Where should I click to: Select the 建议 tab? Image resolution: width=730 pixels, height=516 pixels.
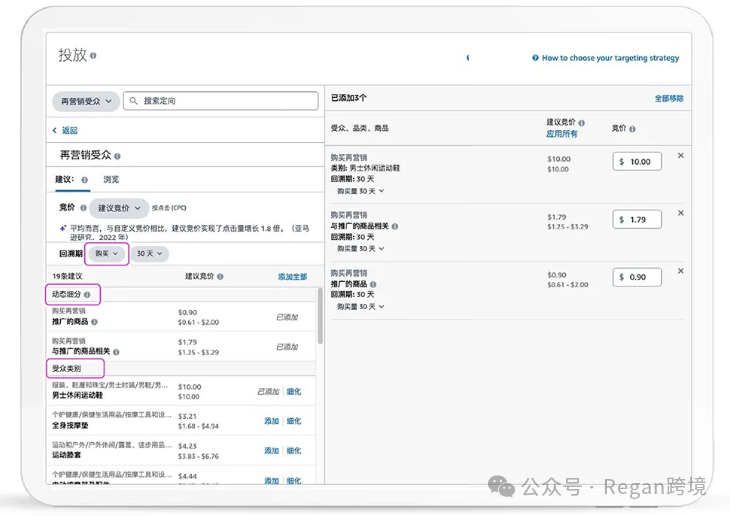pos(64,180)
